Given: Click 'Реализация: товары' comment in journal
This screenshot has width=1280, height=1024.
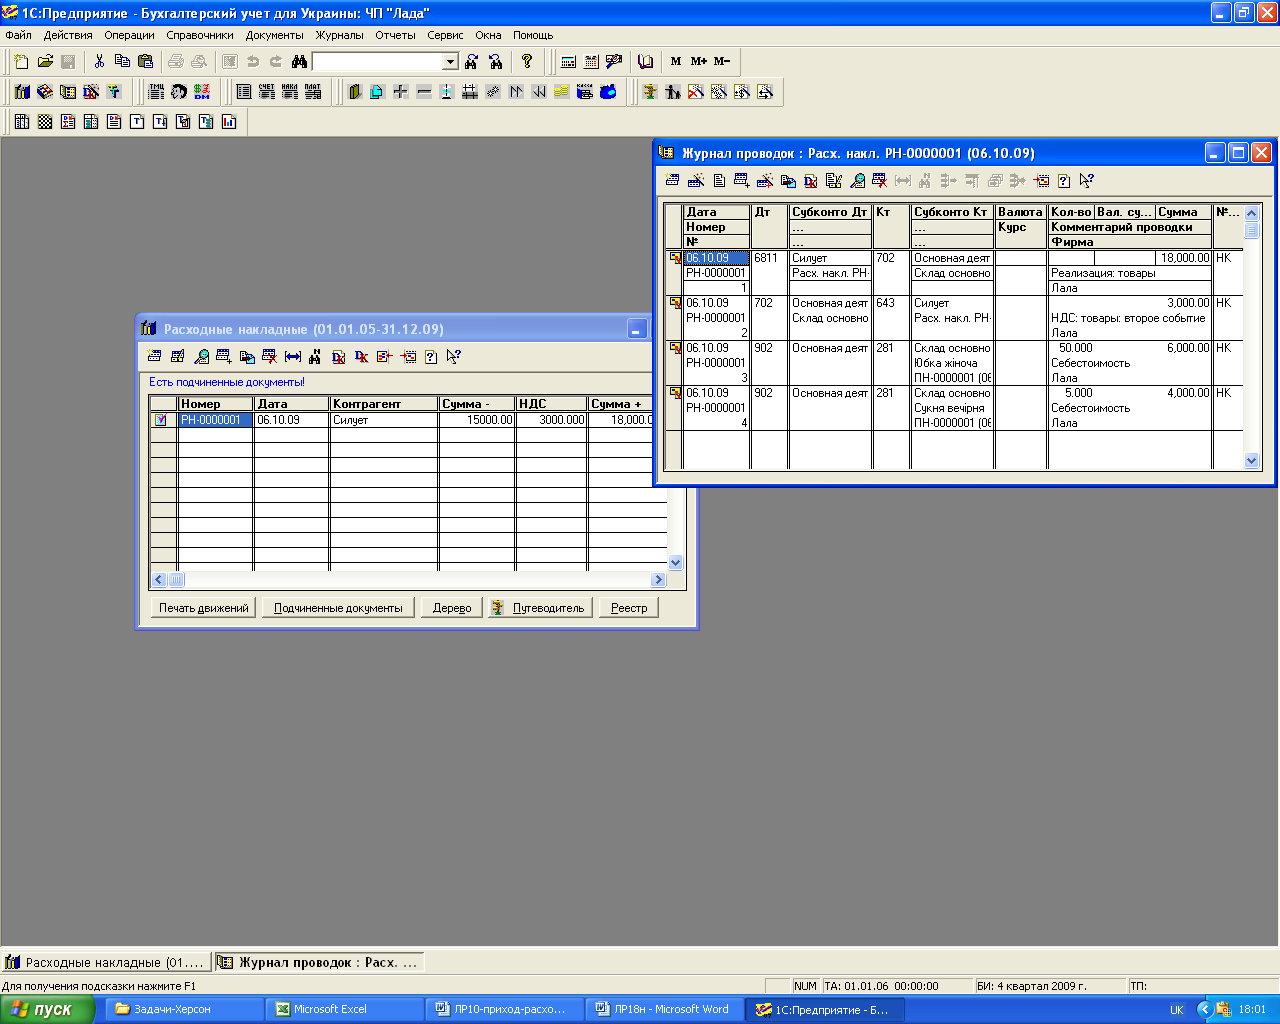Looking at the screenshot, I should coord(1103,273).
